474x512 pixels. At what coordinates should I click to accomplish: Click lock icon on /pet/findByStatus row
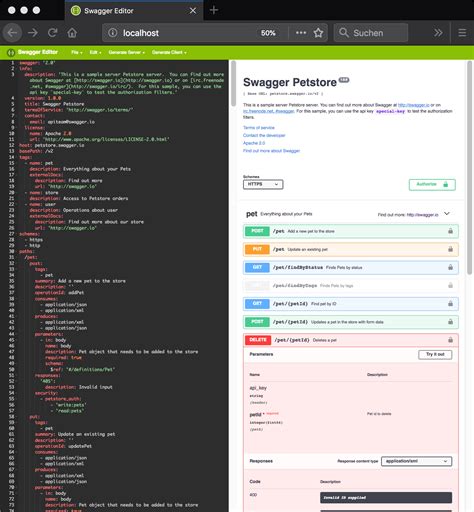(450, 267)
